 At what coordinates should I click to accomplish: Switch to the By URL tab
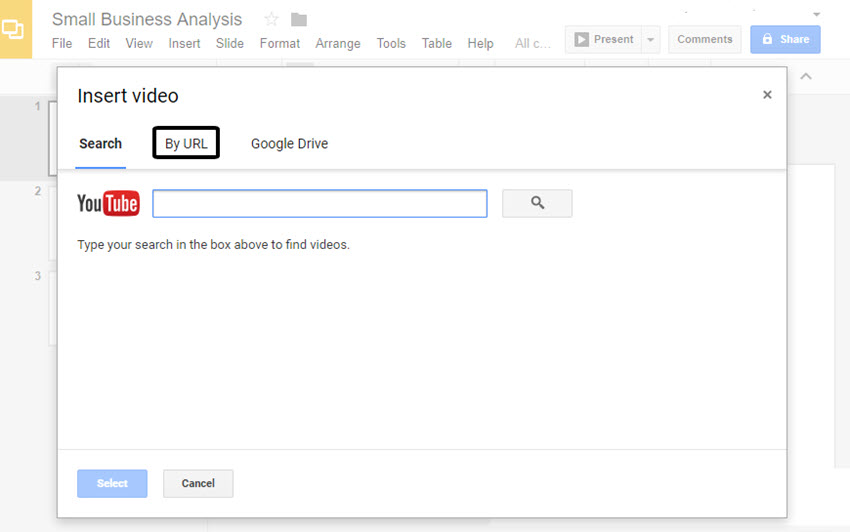186,143
